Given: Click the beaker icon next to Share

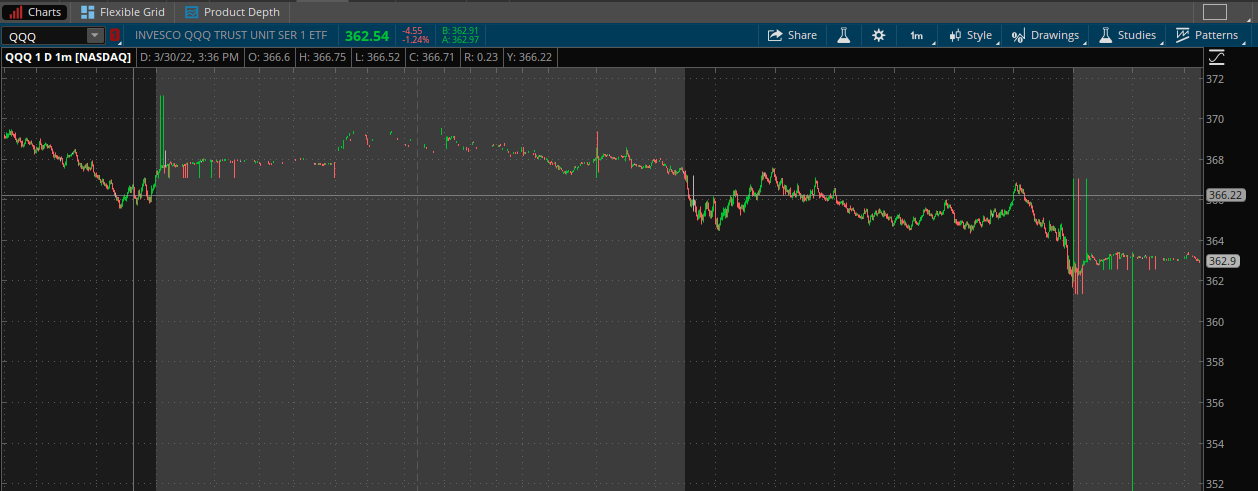Looking at the screenshot, I should click(x=843, y=35).
